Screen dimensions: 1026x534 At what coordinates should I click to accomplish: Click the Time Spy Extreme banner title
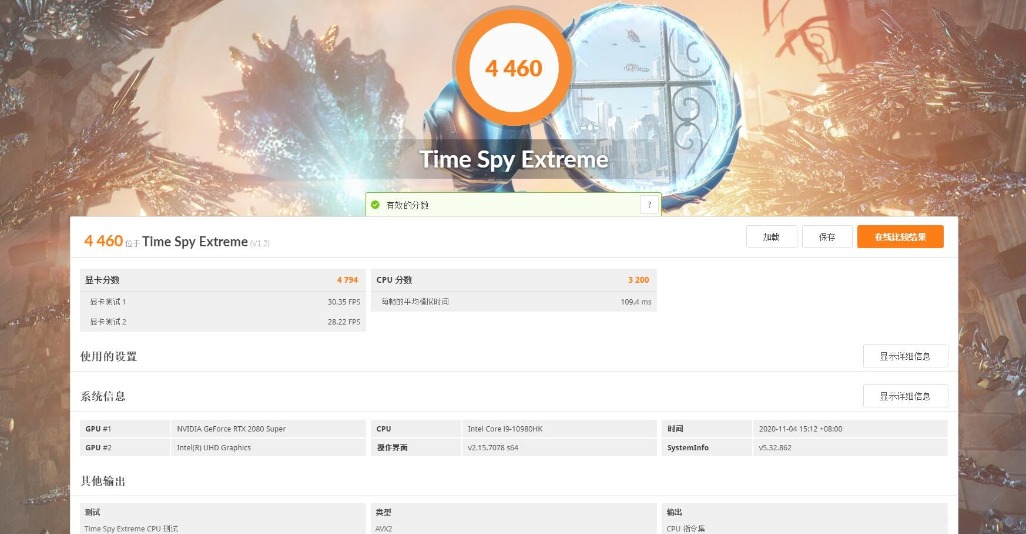click(x=514, y=159)
